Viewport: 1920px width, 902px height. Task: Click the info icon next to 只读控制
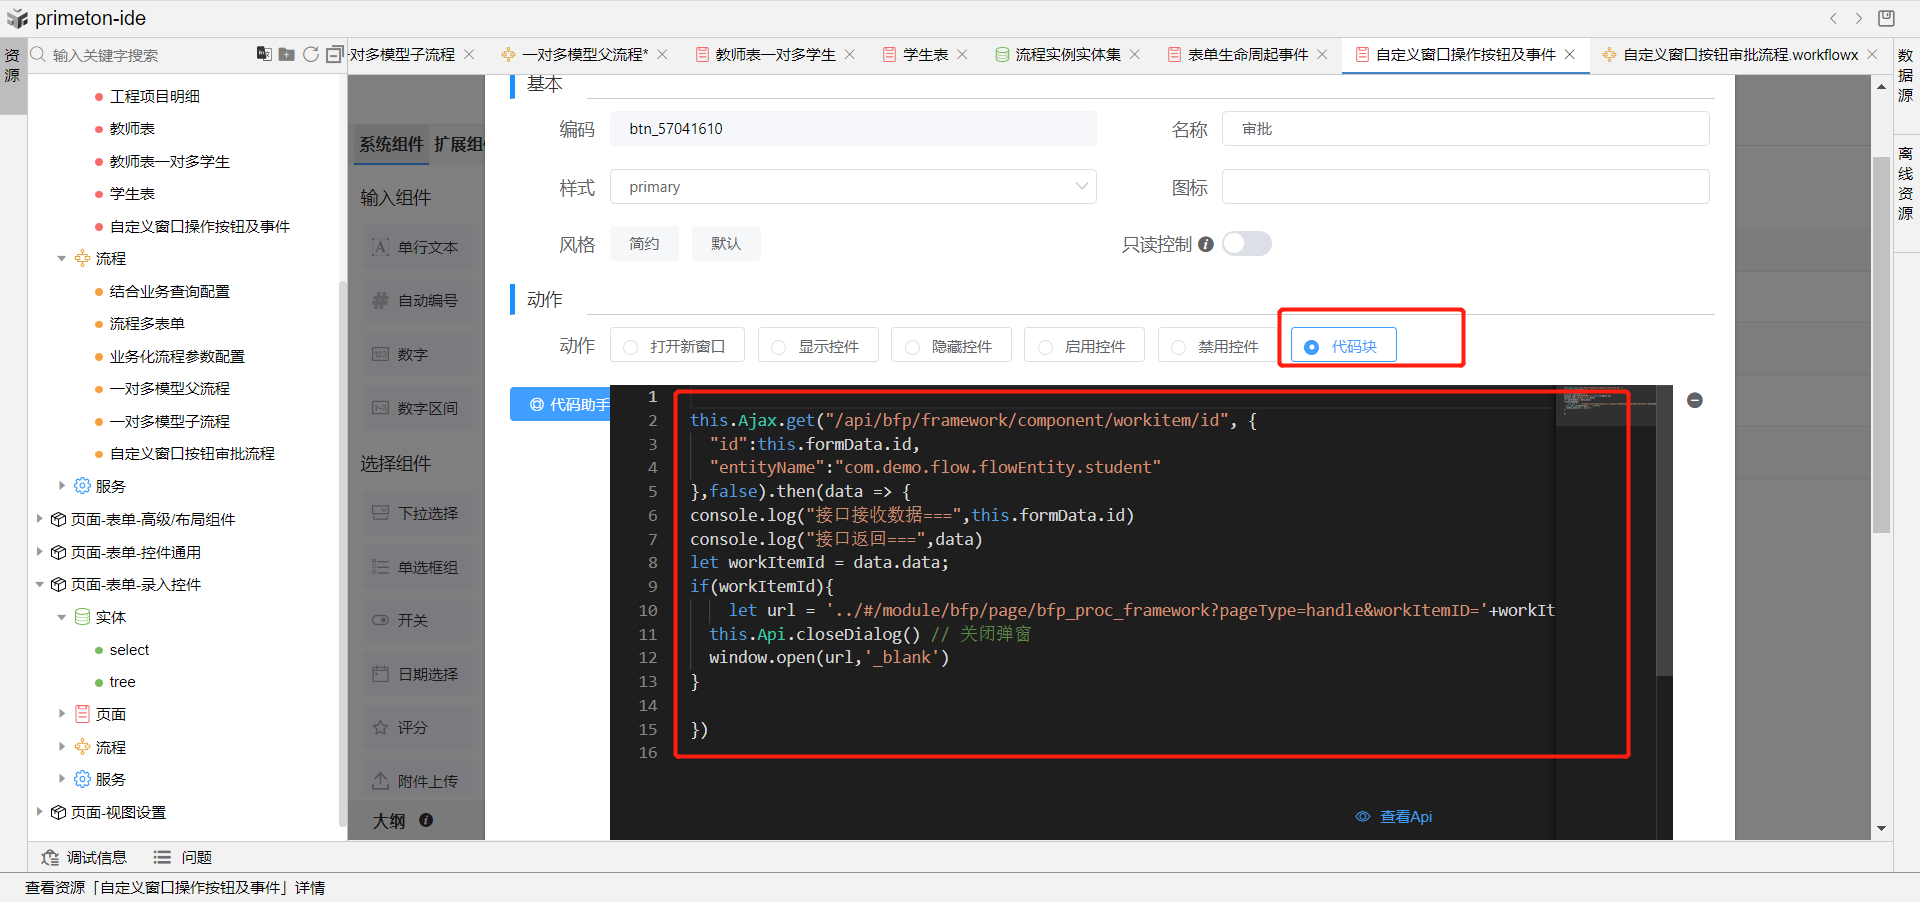[x=1206, y=244]
